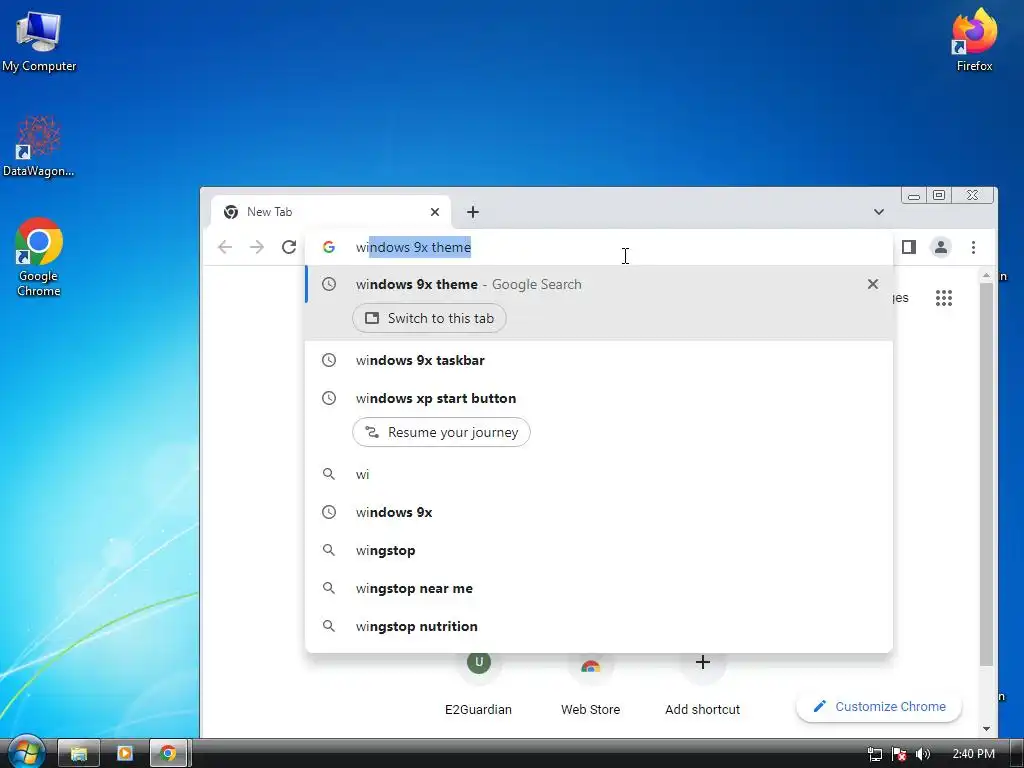This screenshot has width=1024, height=768.
Task: Open the Windows Start button
Action: [x=25, y=752]
